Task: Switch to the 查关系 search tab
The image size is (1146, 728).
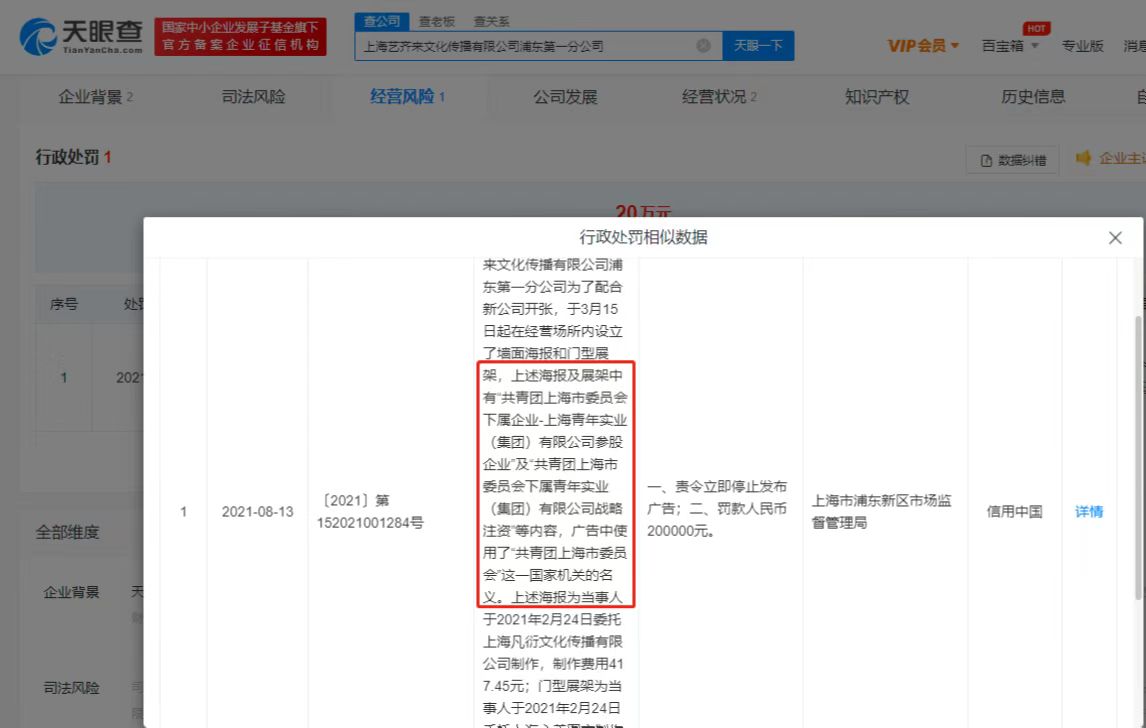Action: coord(491,21)
